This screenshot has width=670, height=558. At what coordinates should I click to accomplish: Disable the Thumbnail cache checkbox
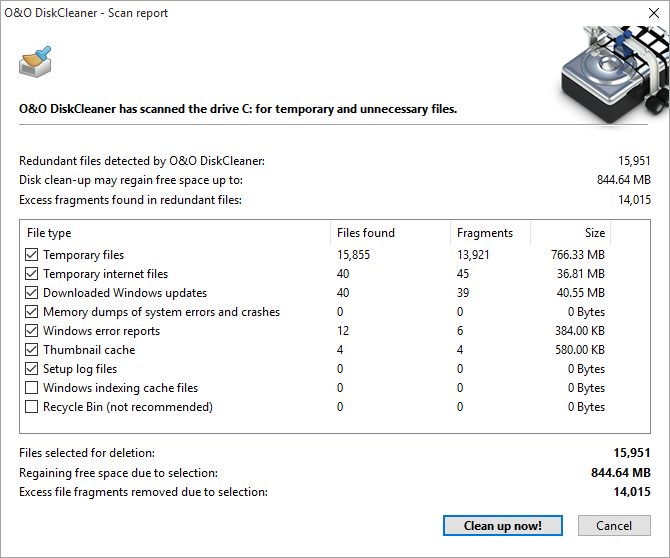click(31, 349)
